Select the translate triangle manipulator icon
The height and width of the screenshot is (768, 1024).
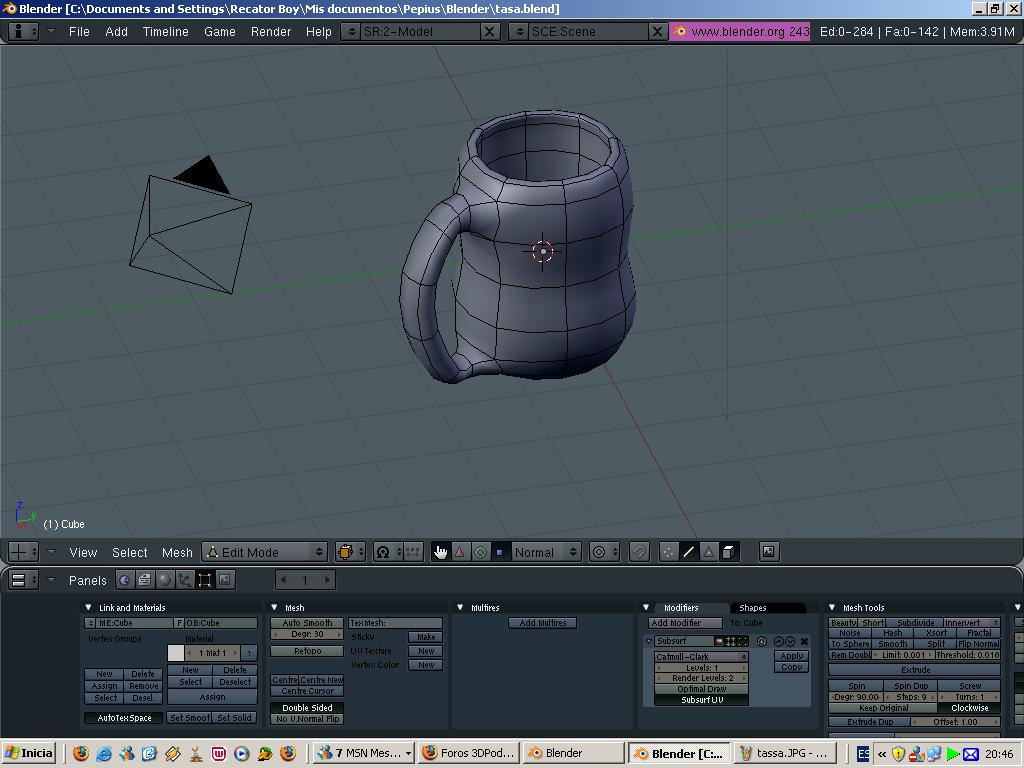[460, 552]
